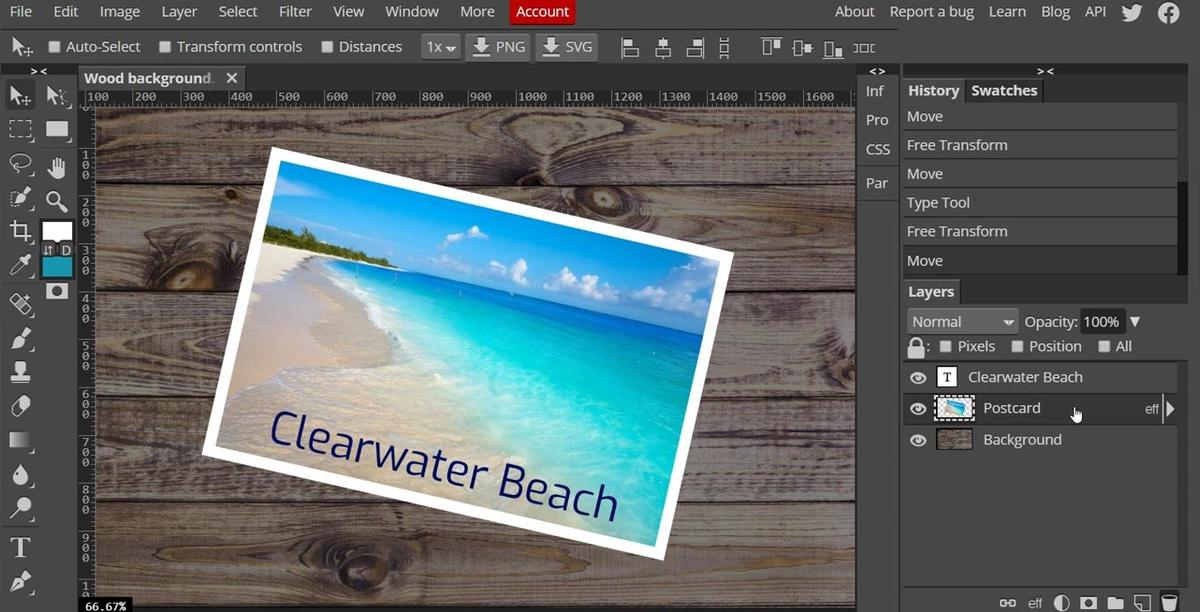Hide the Clearwater Beach text layer
The image size is (1200, 612).
tap(918, 378)
